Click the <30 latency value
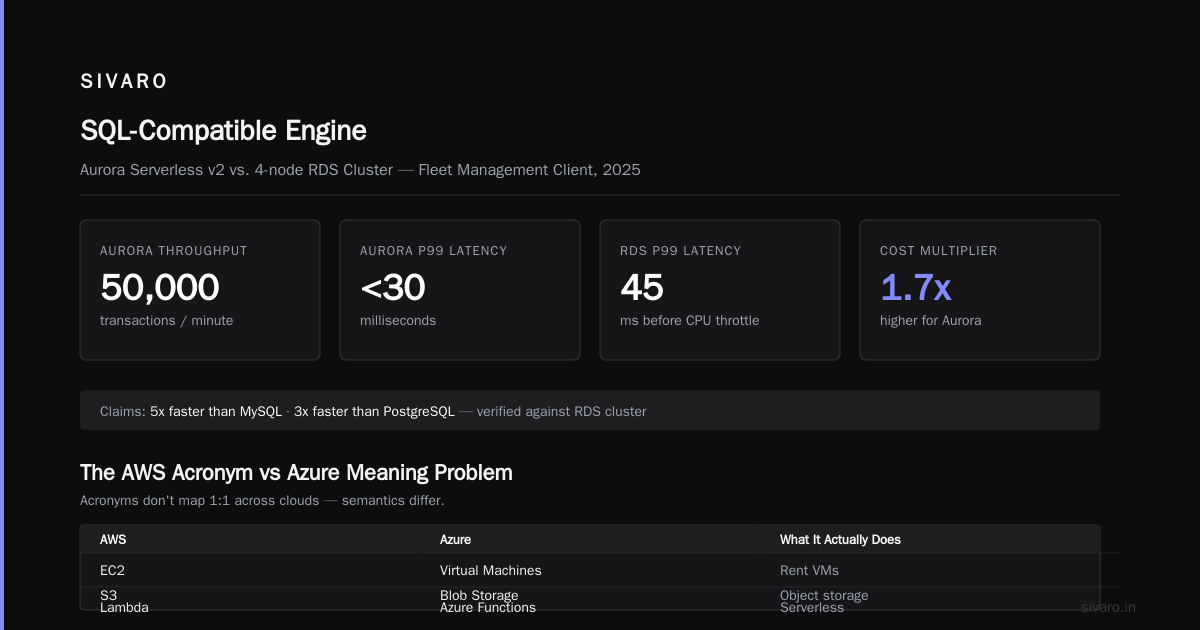Screen dimensions: 1200x630 (393, 288)
